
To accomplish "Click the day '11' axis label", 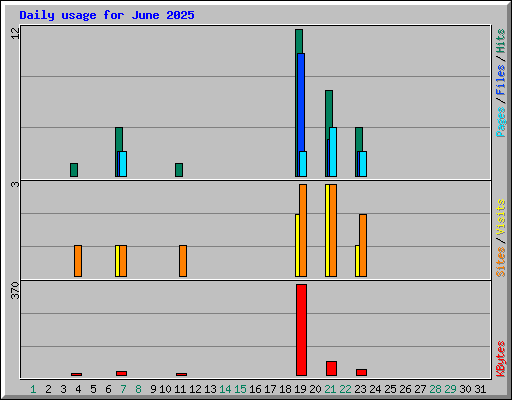I will pyautogui.click(x=180, y=389).
